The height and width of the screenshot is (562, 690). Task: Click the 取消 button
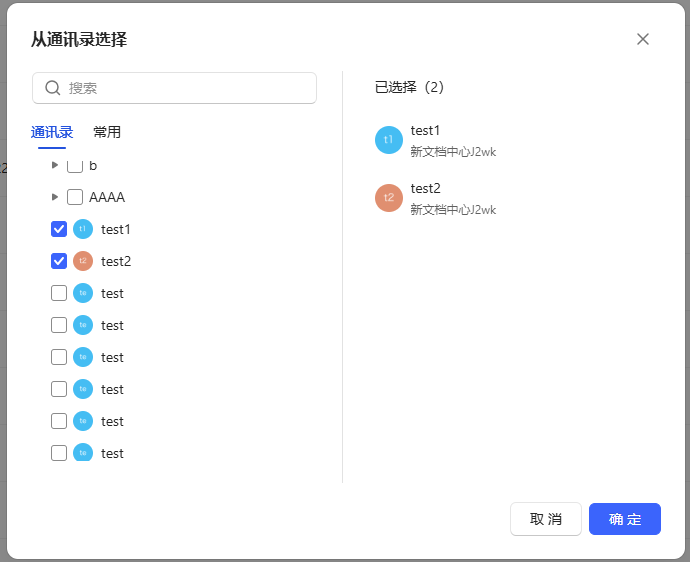click(x=545, y=519)
